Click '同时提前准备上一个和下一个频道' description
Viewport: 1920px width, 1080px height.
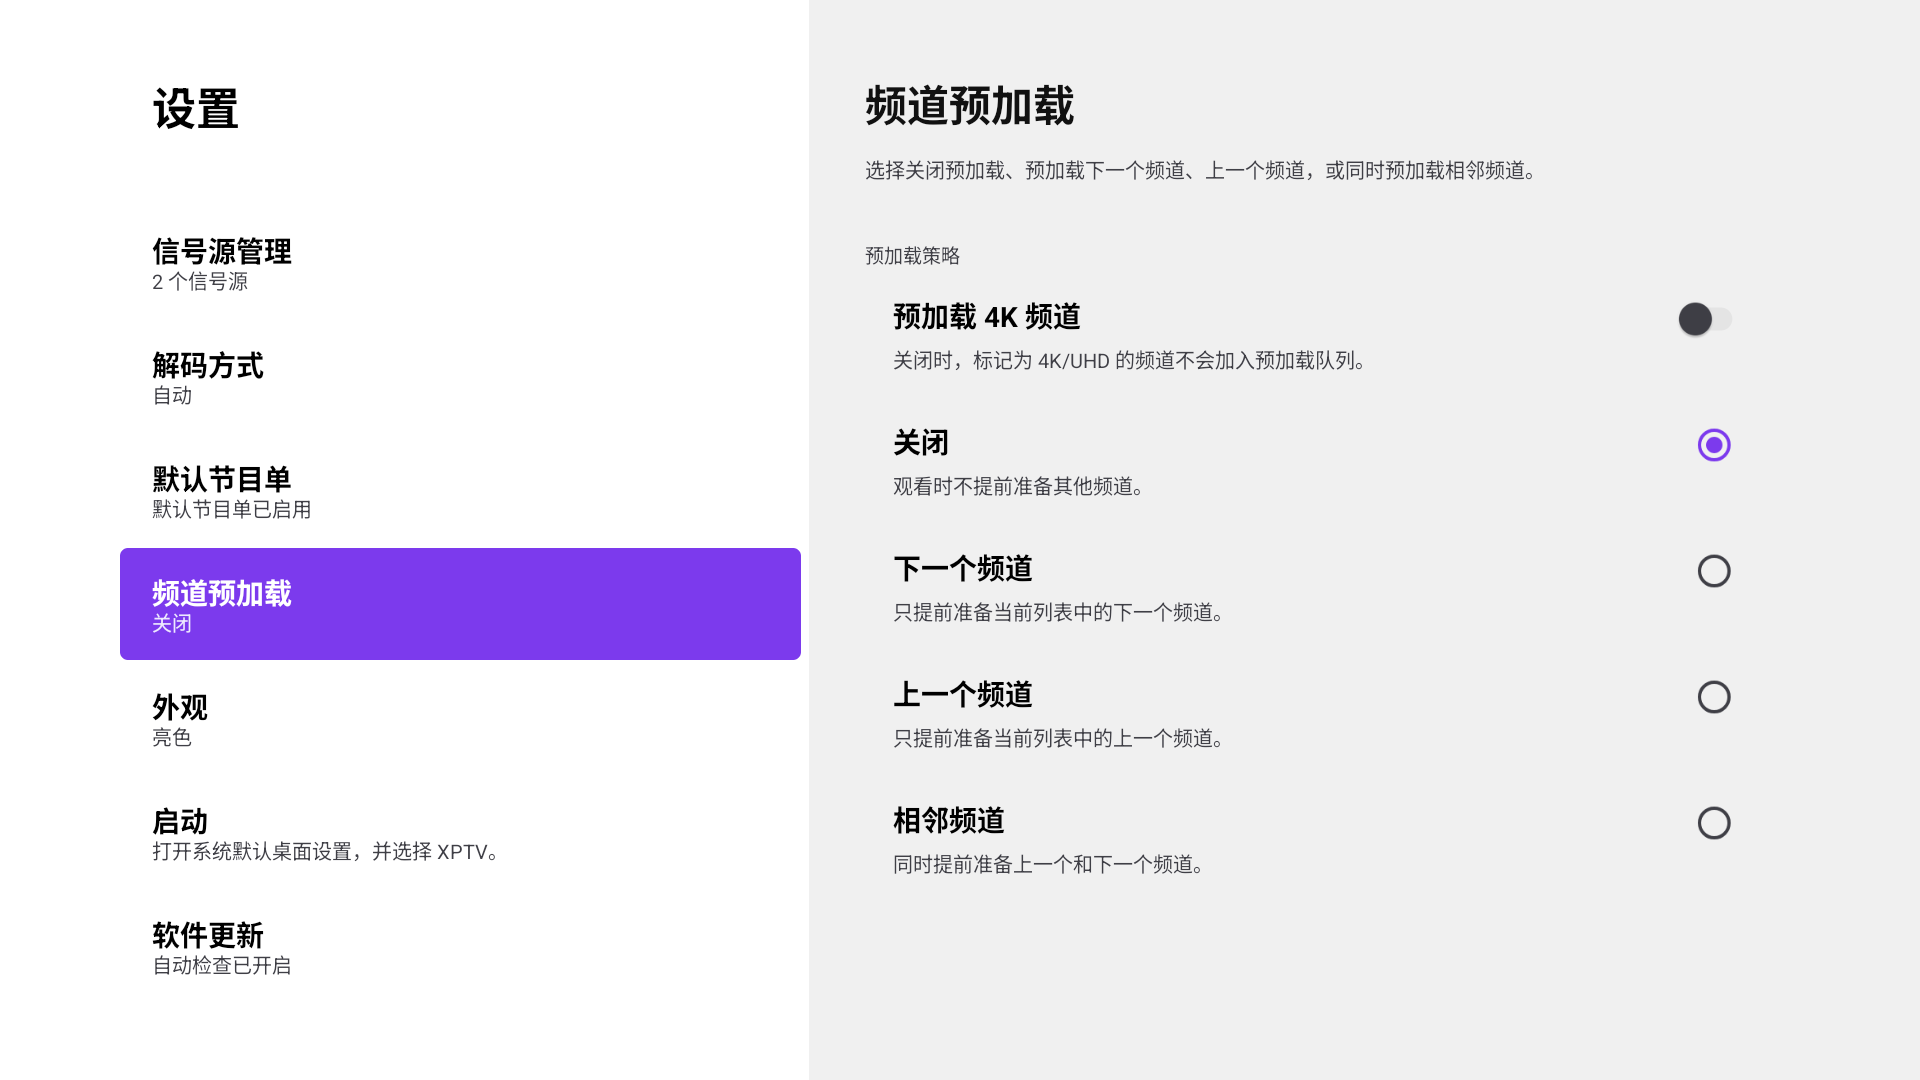(1049, 864)
